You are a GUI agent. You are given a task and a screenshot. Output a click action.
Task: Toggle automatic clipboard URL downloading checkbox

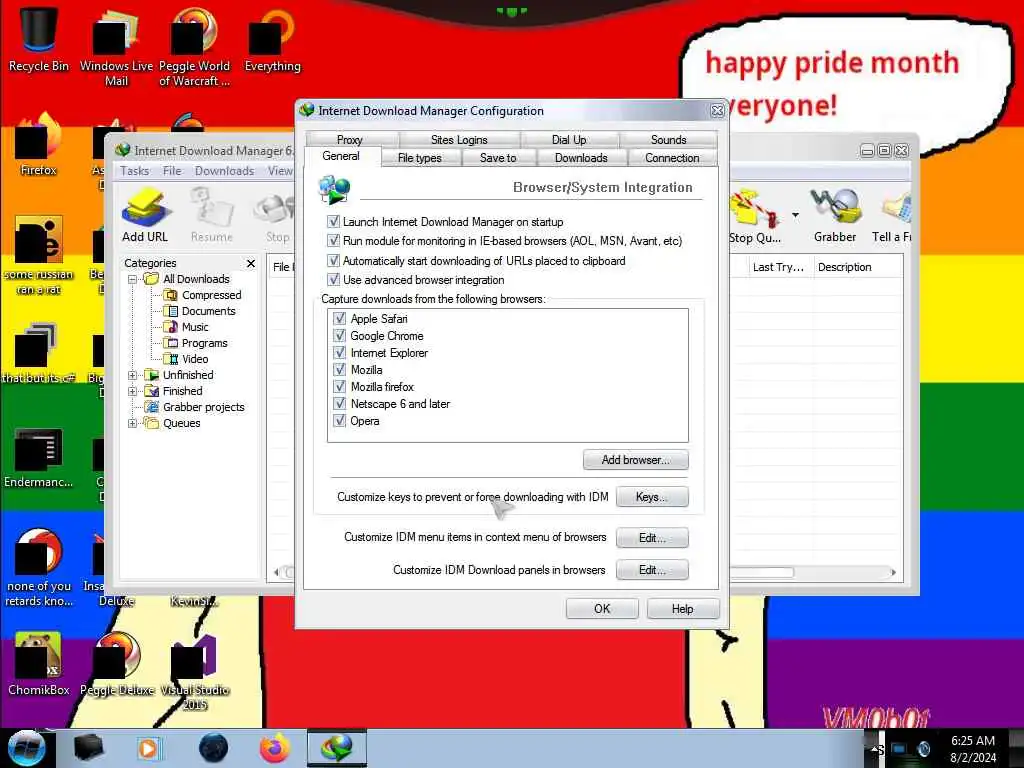pos(334,261)
